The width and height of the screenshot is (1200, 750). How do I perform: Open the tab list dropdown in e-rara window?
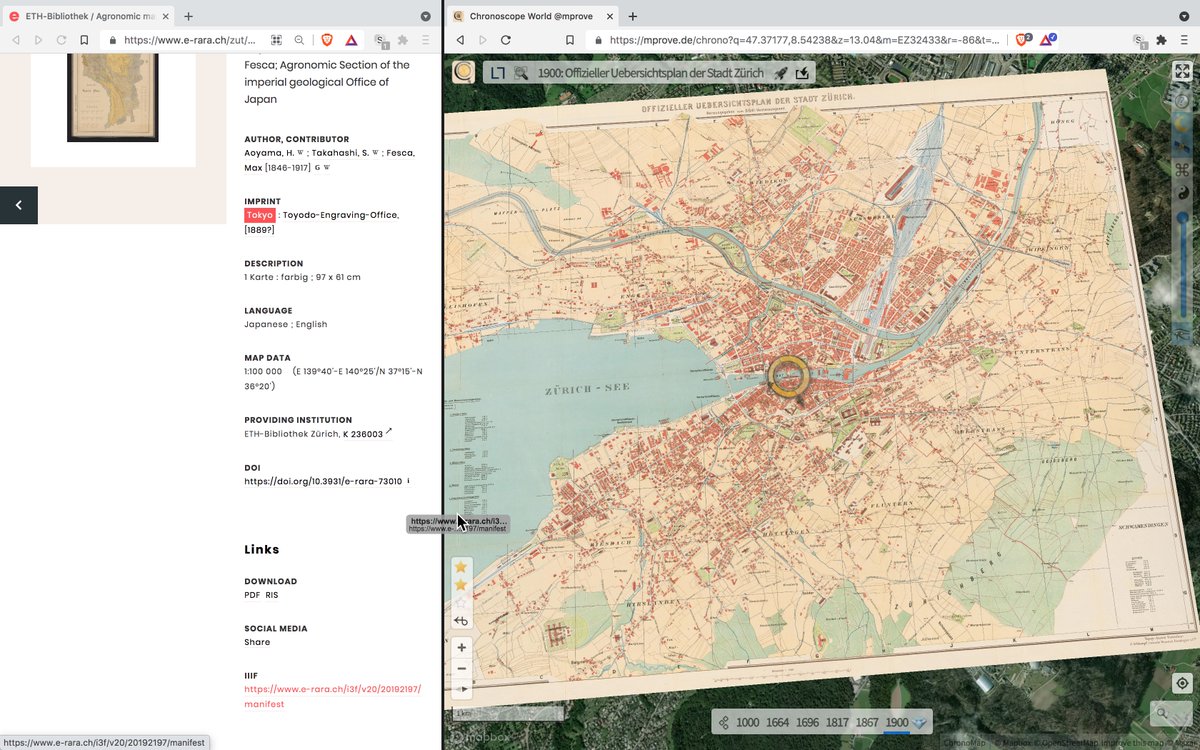coord(426,16)
